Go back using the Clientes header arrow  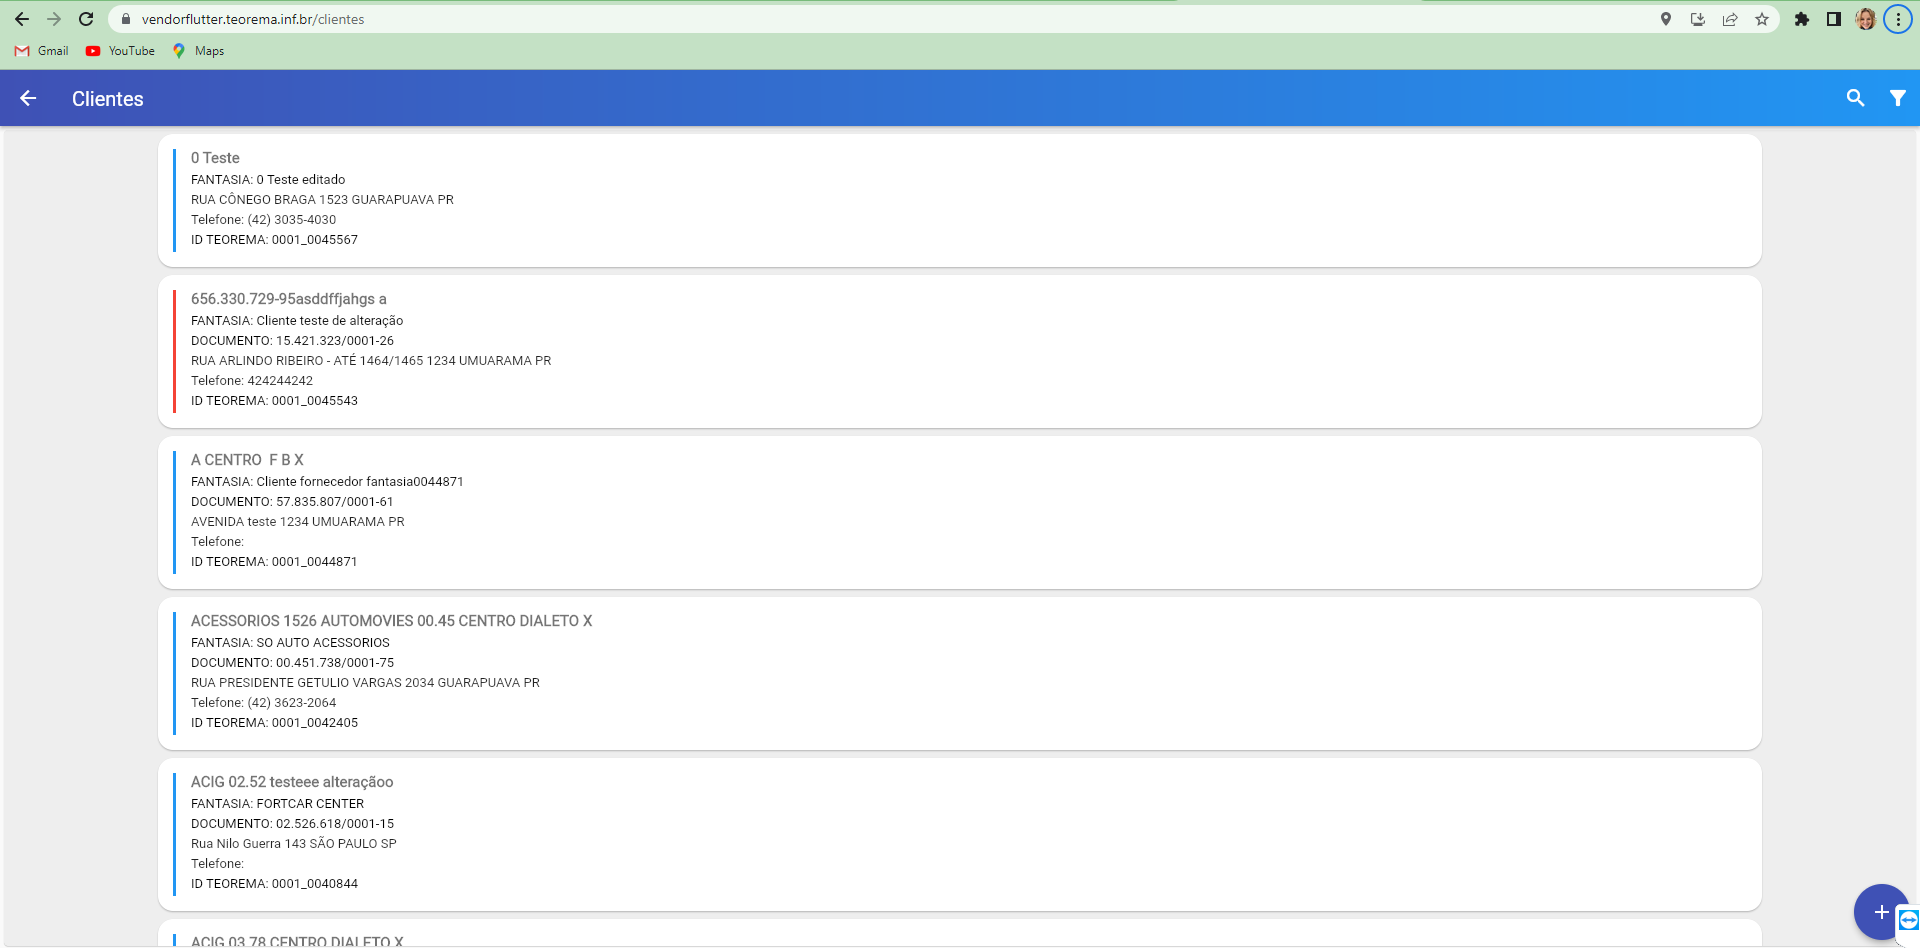(x=28, y=98)
